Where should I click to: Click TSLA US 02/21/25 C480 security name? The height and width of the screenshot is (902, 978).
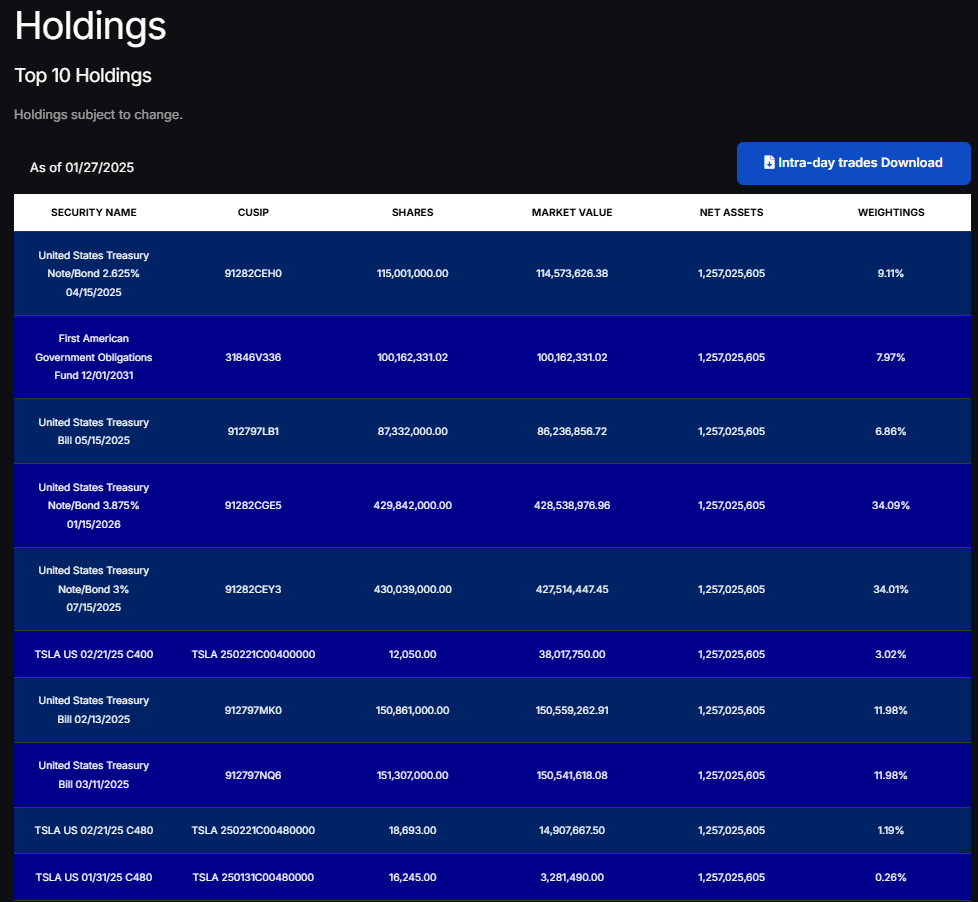[94, 830]
